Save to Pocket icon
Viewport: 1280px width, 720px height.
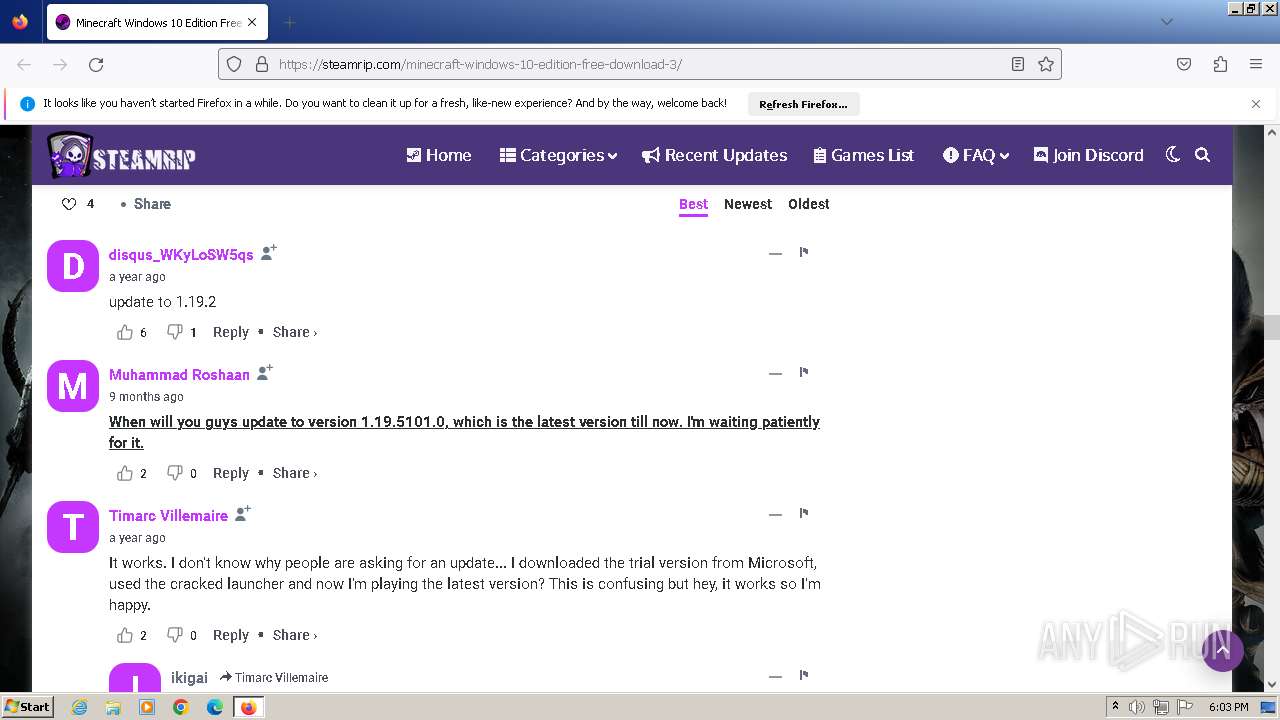tap(1184, 64)
